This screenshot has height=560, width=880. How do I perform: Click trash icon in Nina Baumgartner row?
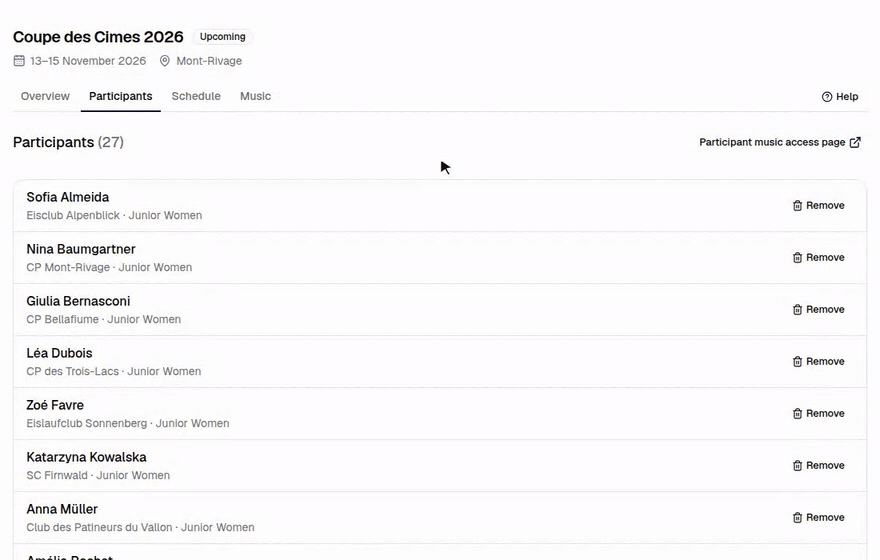pyautogui.click(x=798, y=258)
